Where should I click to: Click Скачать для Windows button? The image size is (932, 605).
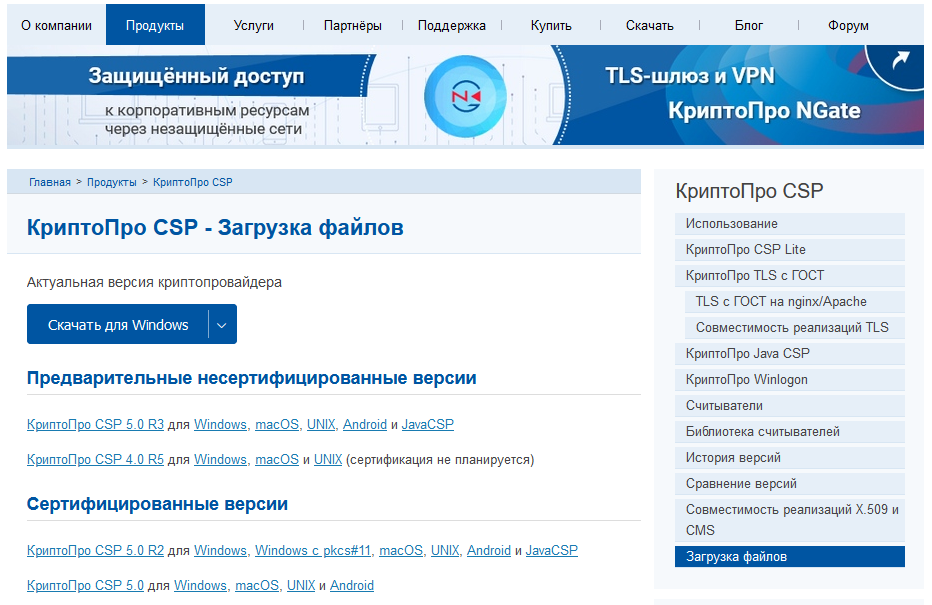tap(118, 324)
